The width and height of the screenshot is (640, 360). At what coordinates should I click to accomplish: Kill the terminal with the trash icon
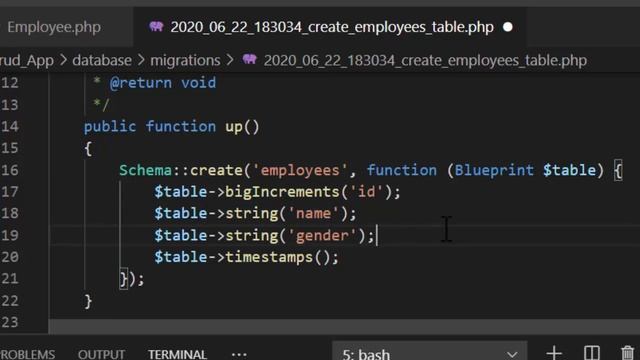click(628, 353)
